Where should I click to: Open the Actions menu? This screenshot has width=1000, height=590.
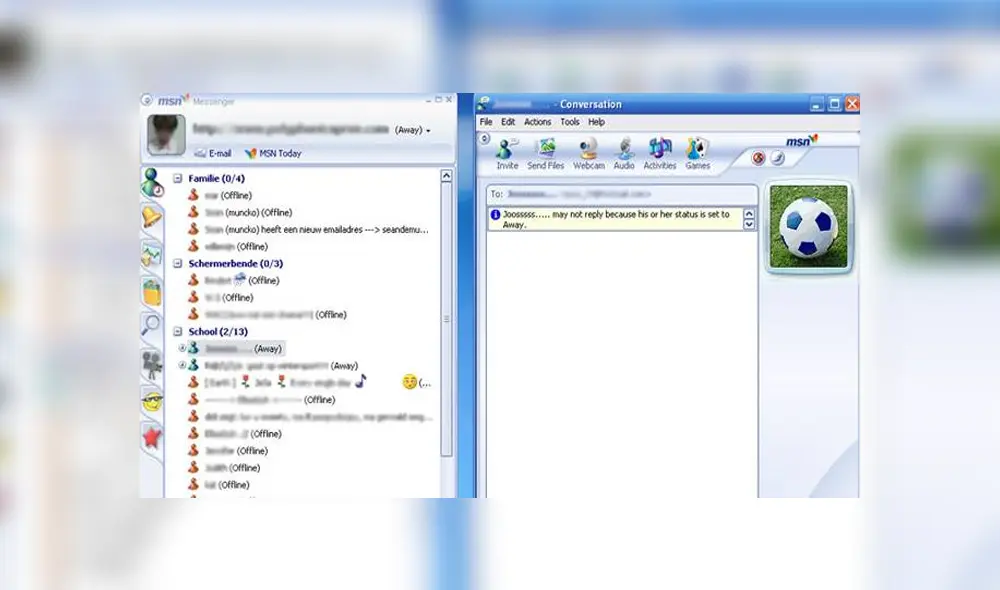click(x=538, y=121)
